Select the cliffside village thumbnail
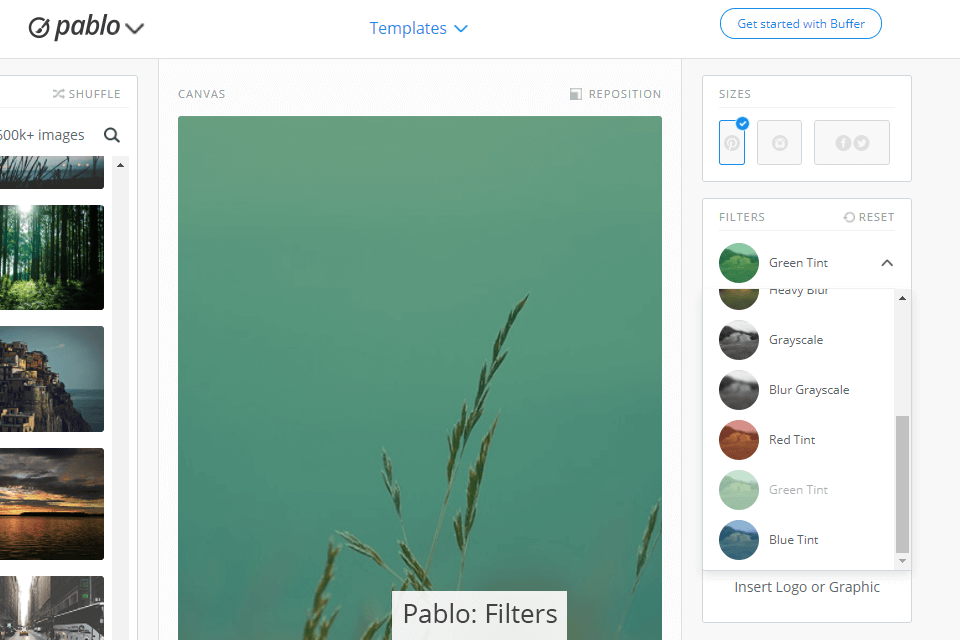The height and width of the screenshot is (640, 960). [x=51, y=378]
